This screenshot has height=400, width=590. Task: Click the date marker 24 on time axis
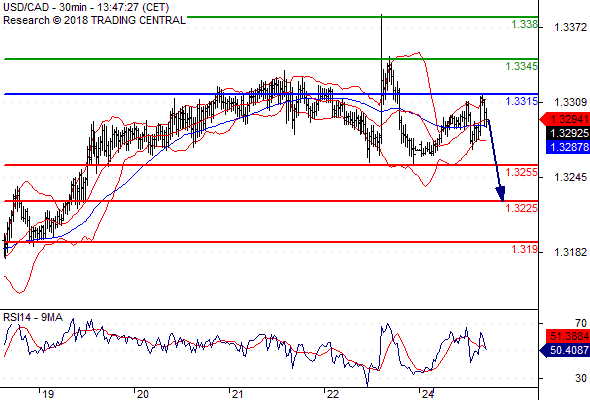(x=428, y=394)
